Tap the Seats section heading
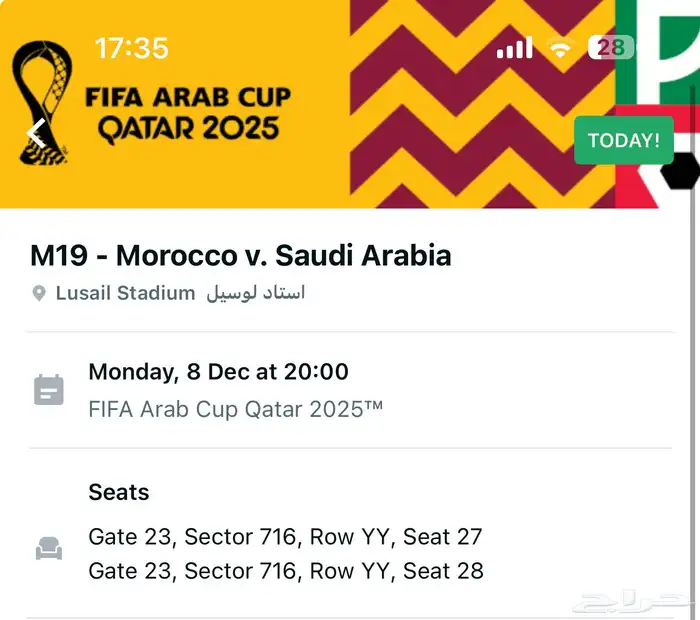This screenshot has width=700, height=620. (118, 492)
